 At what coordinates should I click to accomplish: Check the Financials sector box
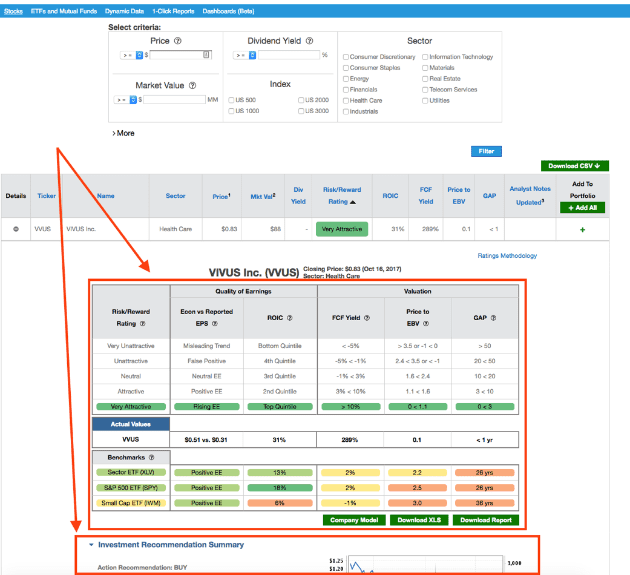pyautogui.click(x=346, y=90)
